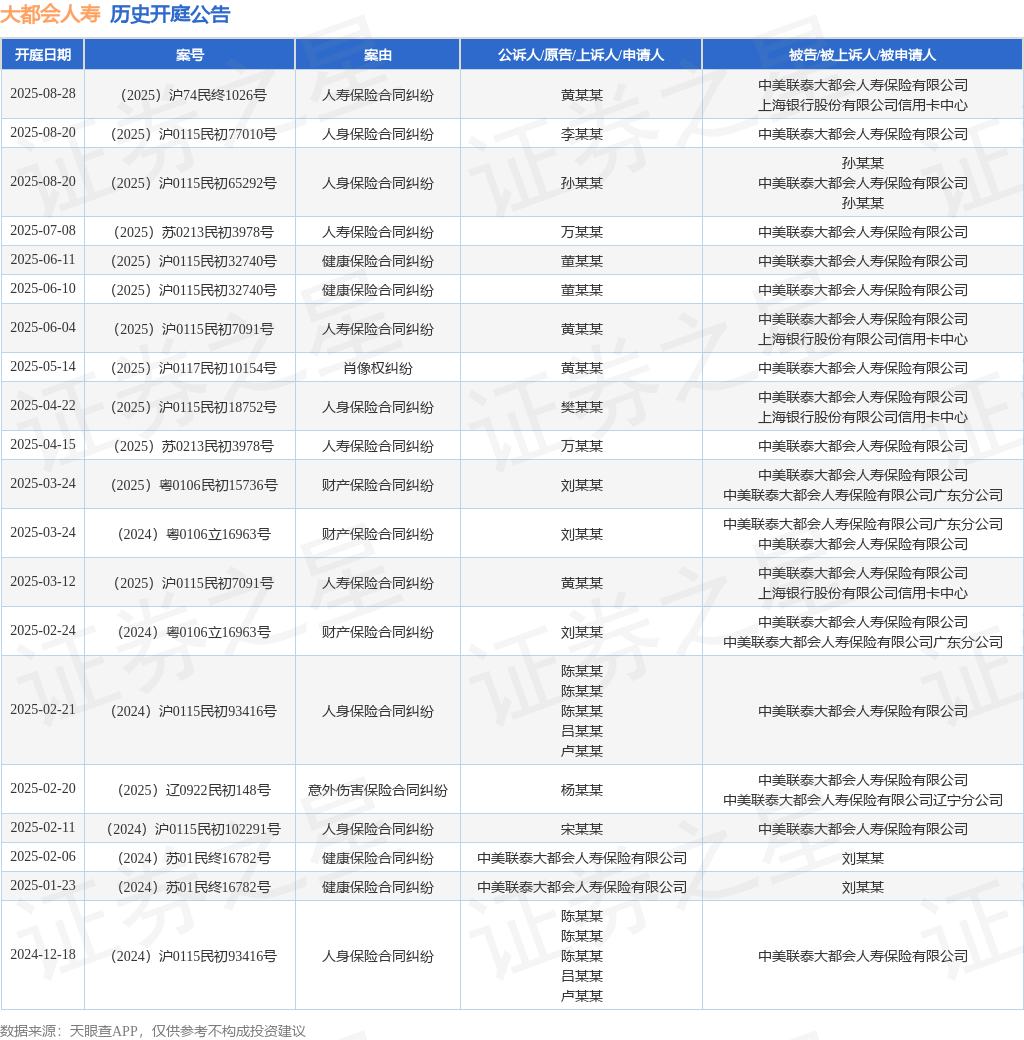Click cause 意外伤害保险合同纠纷

377,791
